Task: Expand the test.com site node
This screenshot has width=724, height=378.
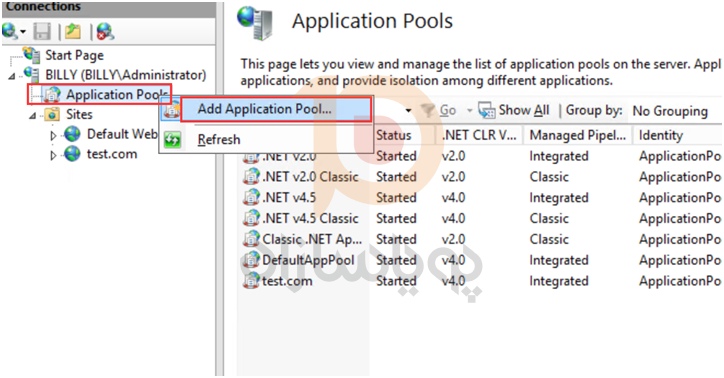Action: [53, 155]
